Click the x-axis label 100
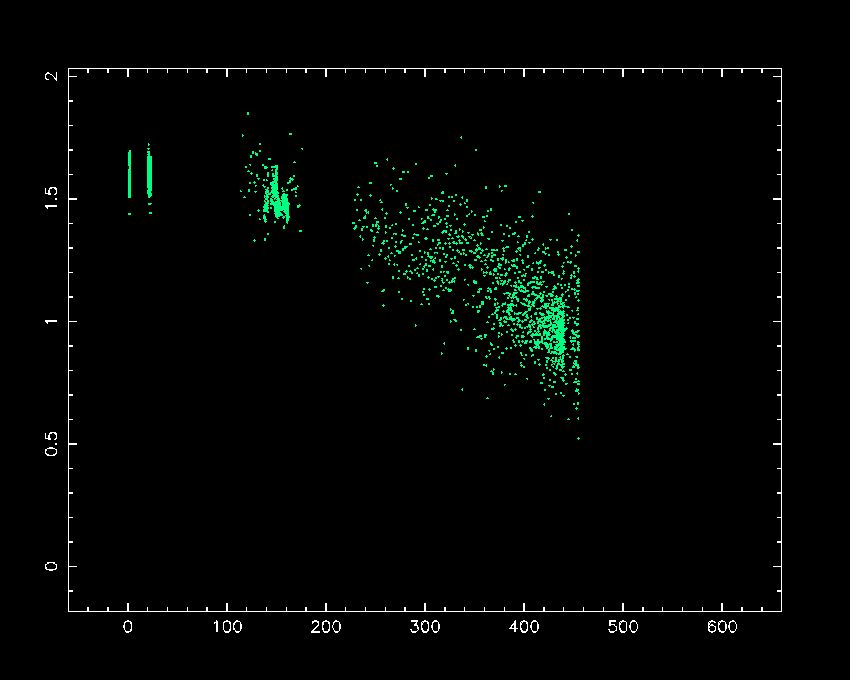The width and height of the screenshot is (850, 680). [x=227, y=627]
